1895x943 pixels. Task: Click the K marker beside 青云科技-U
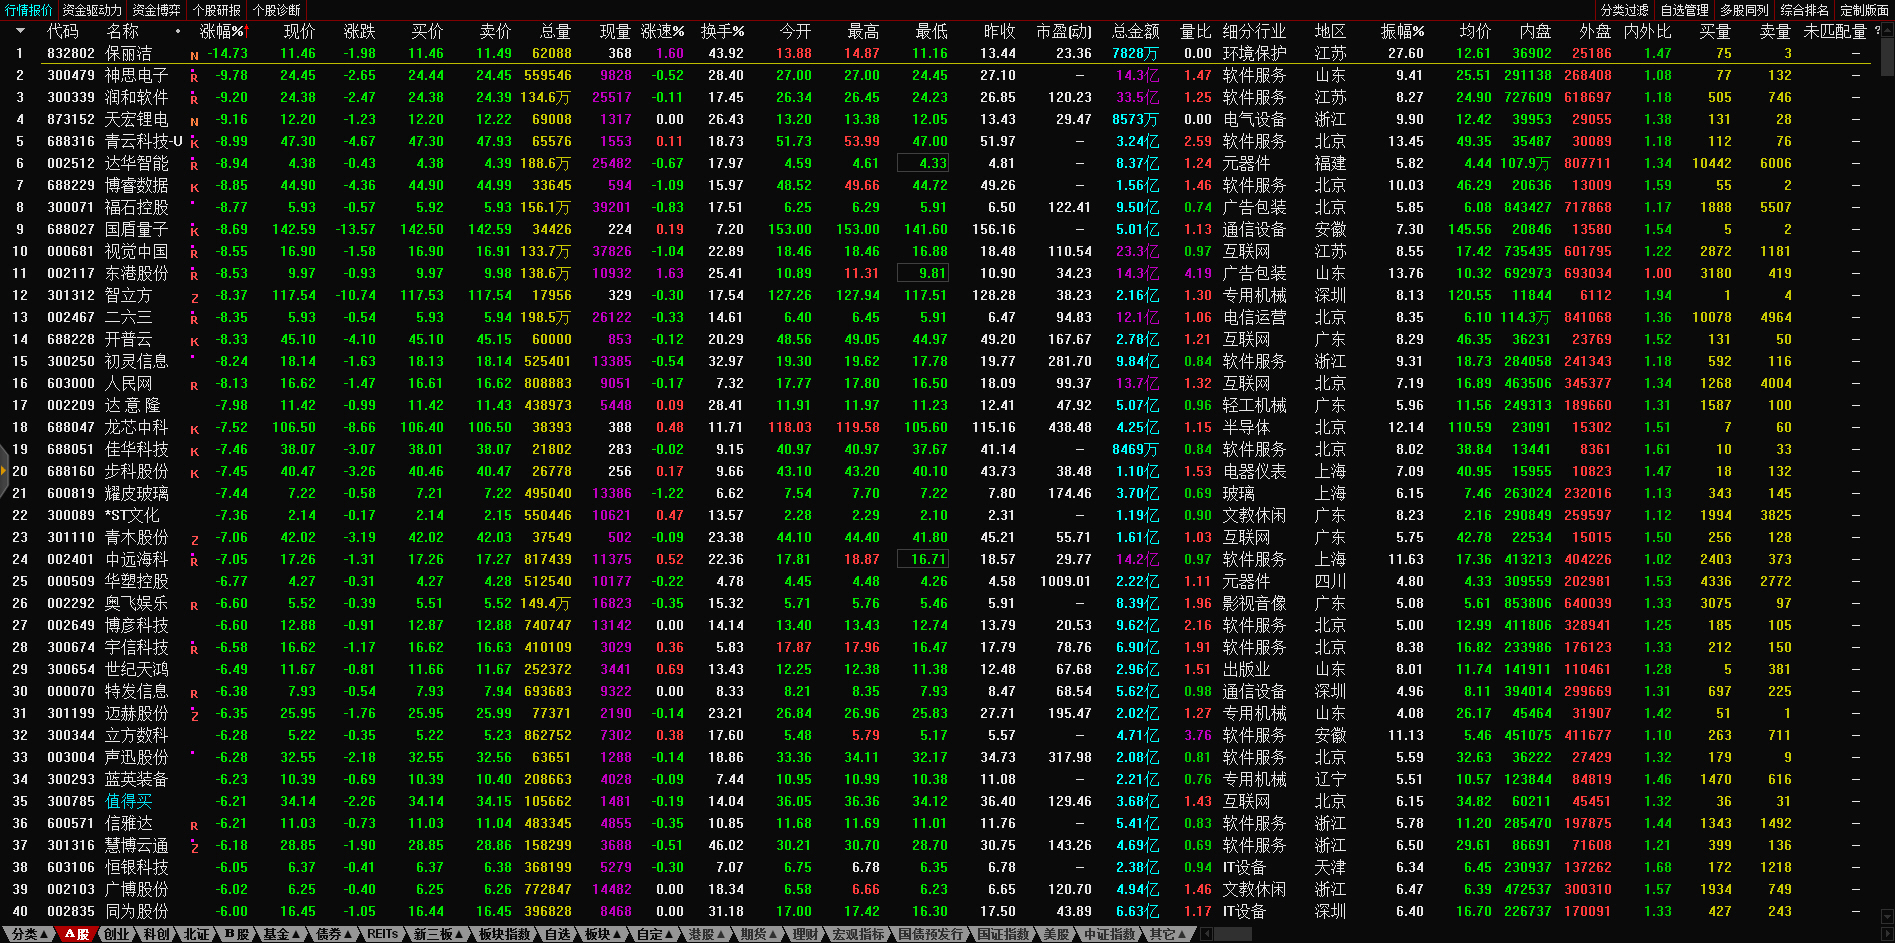tap(194, 143)
